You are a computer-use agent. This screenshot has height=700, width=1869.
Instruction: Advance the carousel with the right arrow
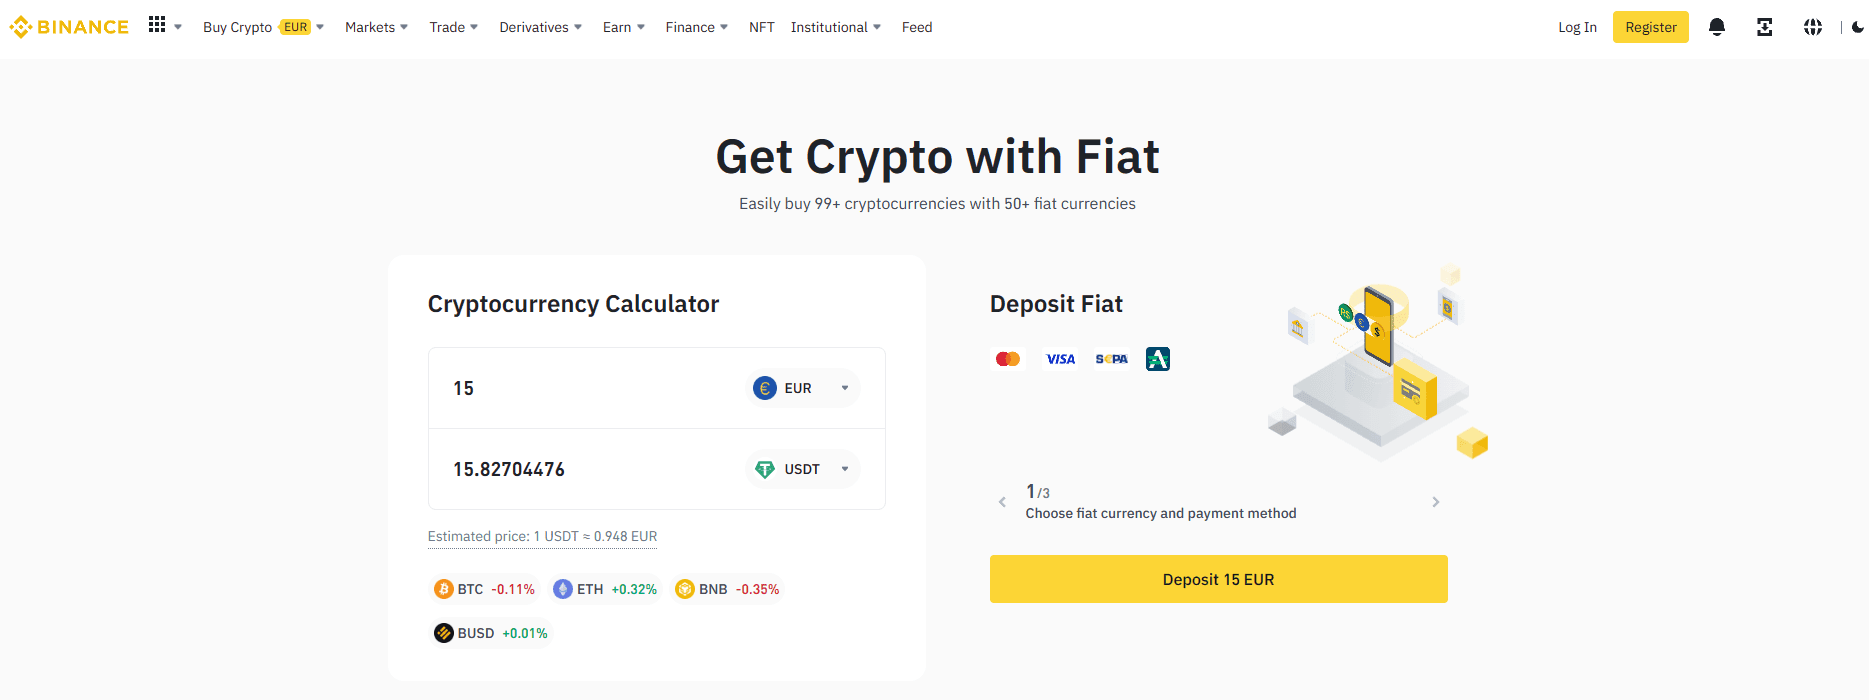click(x=1435, y=501)
